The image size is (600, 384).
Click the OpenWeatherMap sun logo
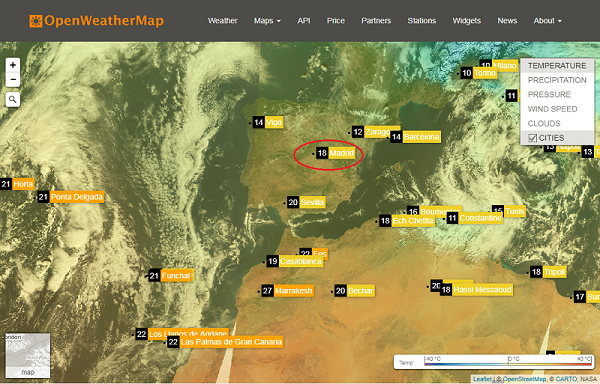click(36, 21)
